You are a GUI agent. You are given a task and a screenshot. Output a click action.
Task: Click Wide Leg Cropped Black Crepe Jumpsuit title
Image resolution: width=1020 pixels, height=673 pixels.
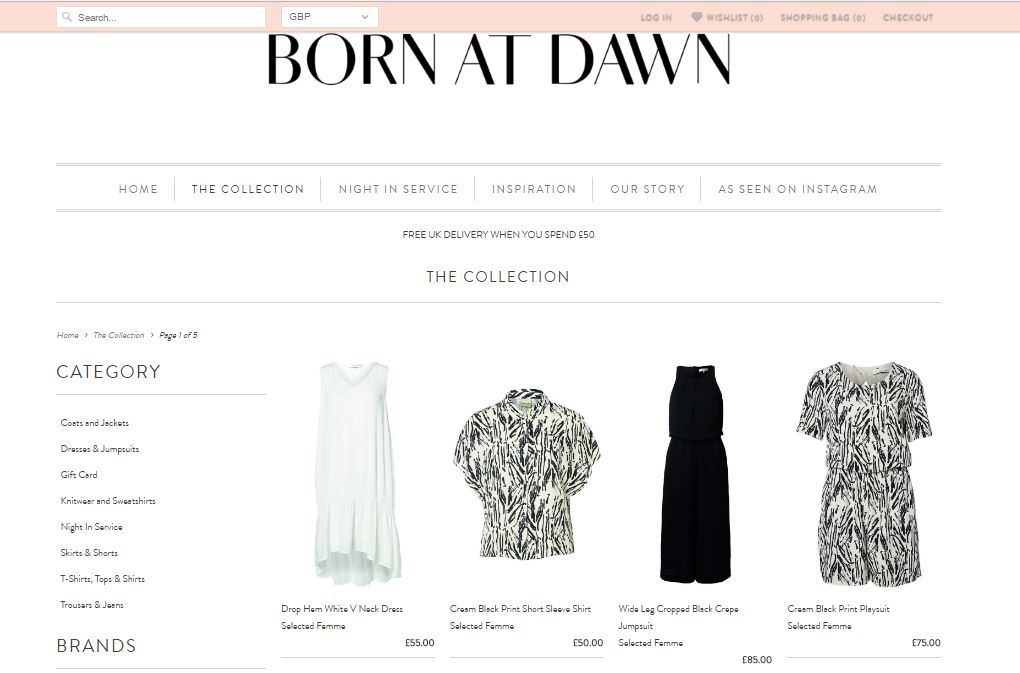(678, 617)
